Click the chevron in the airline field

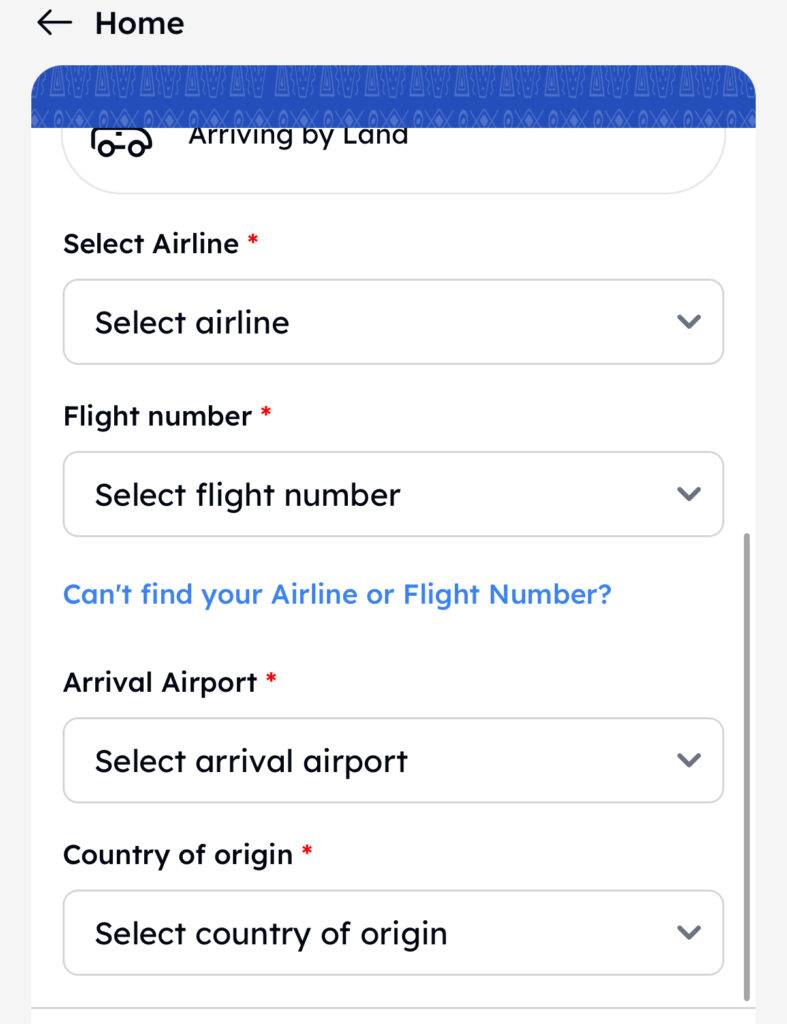pos(688,322)
